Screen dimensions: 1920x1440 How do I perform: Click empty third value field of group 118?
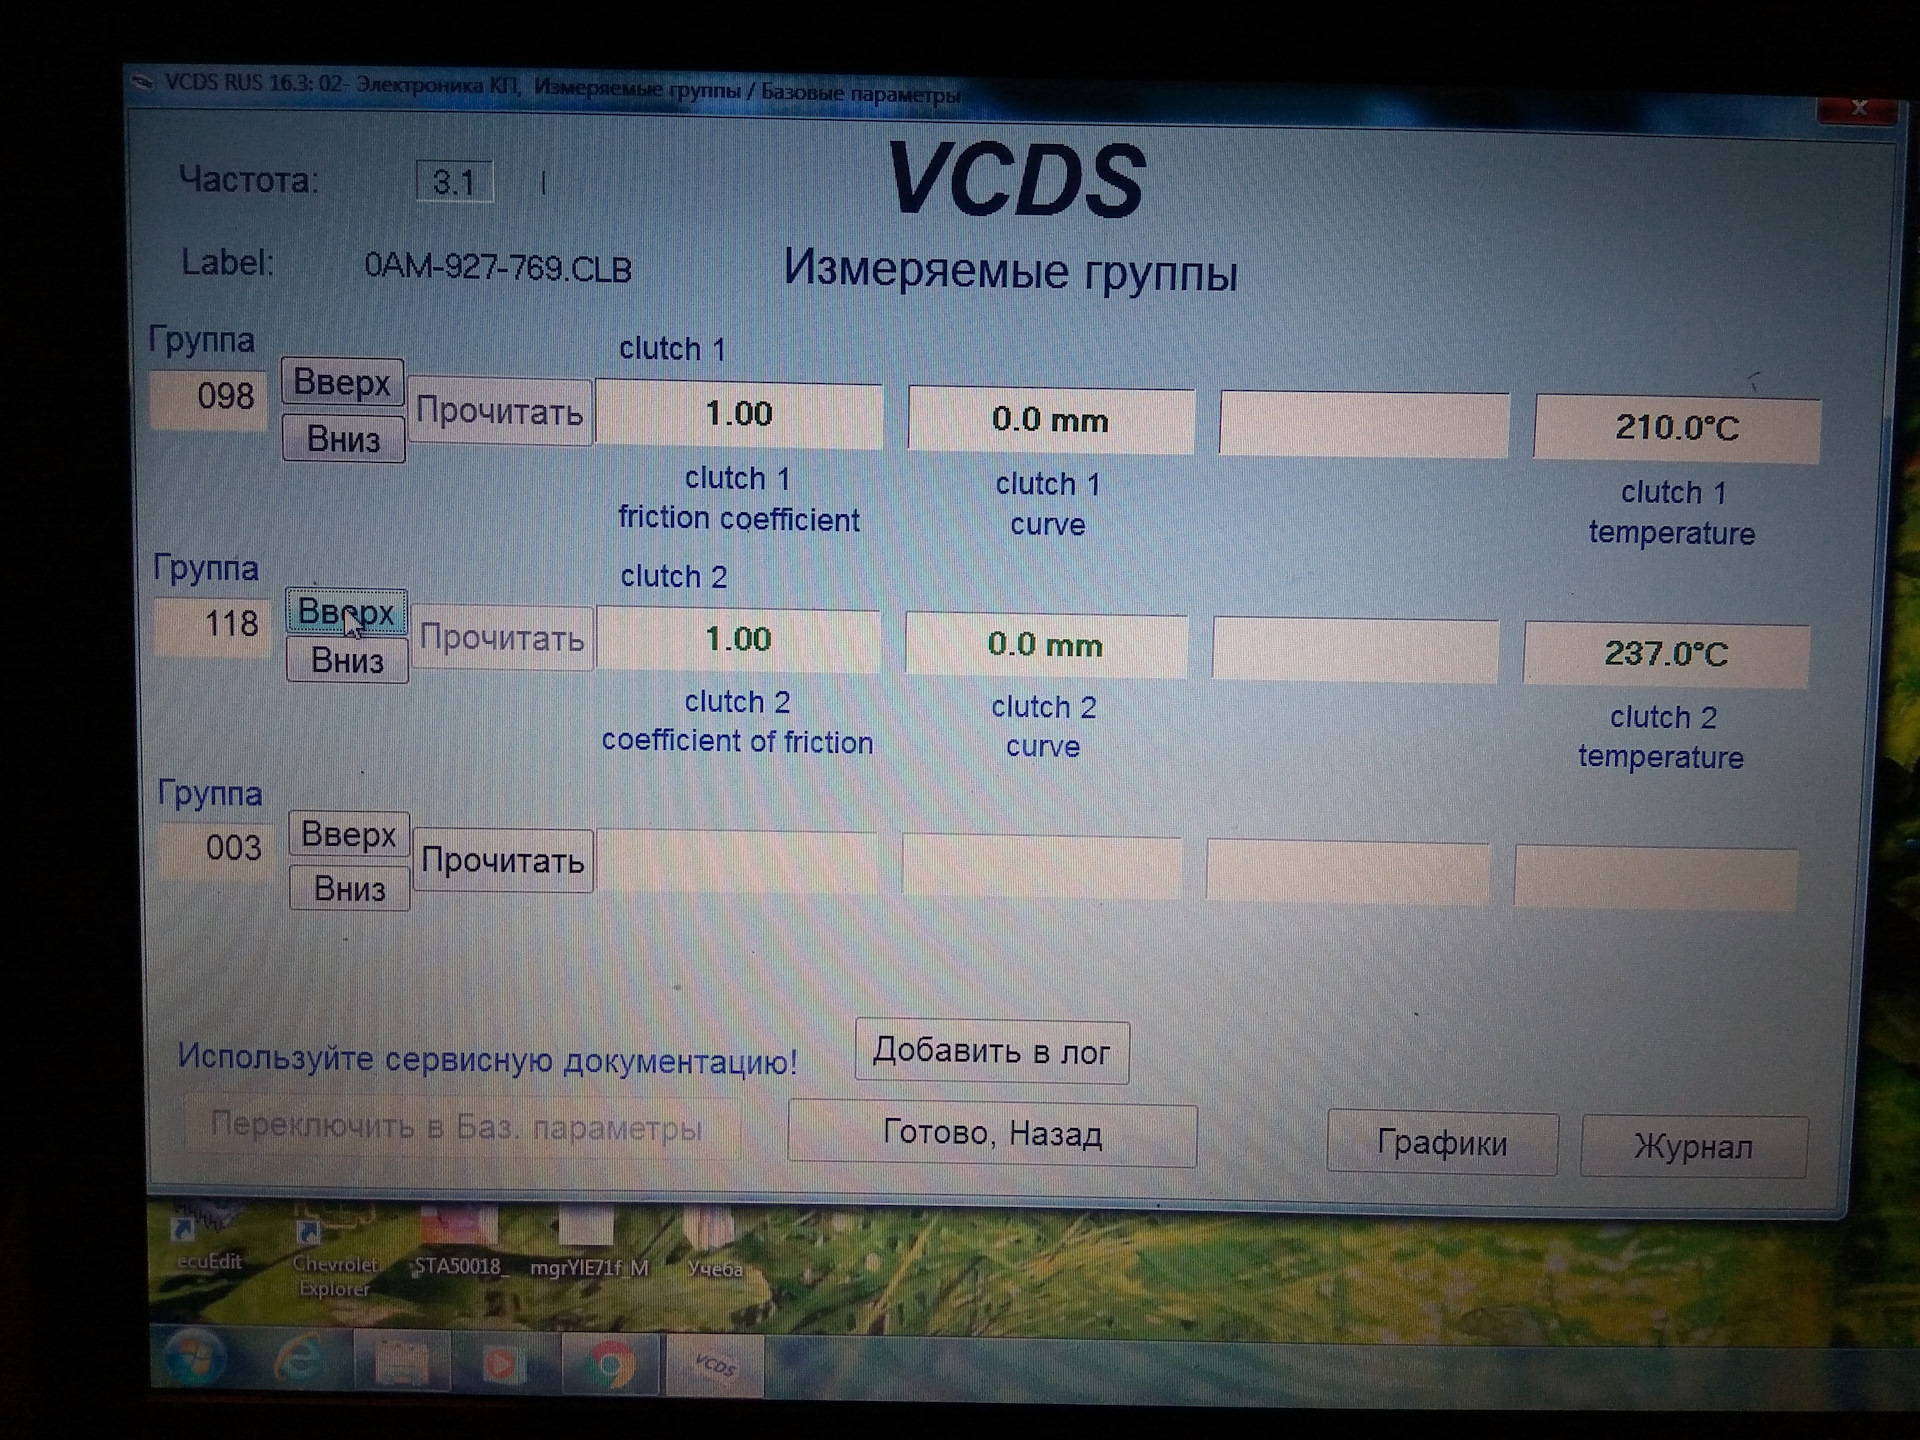[x=1355, y=649]
